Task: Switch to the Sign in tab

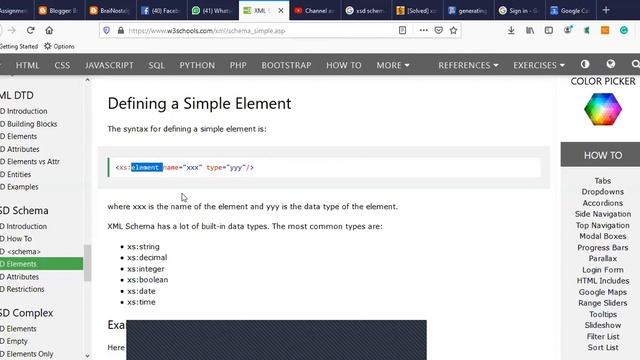Action: [x=519, y=11]
